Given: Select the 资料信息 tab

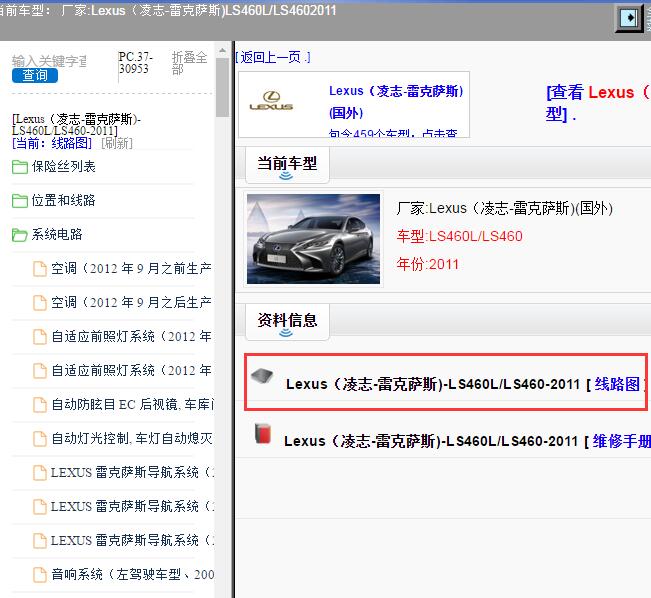Looking at the screenshot, I should click(287, 322).
